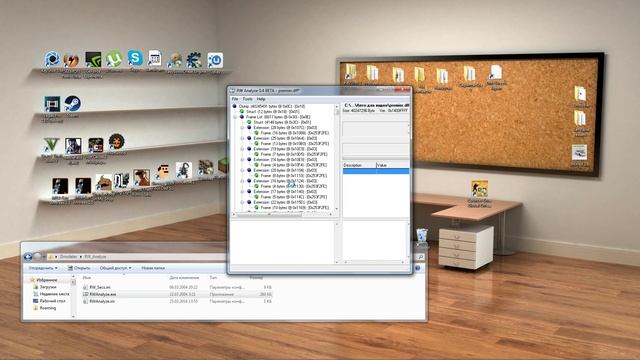Click the tree view horizontal scrollbar
The width and height of the screenshot is (640, 360).
(282, 214)
